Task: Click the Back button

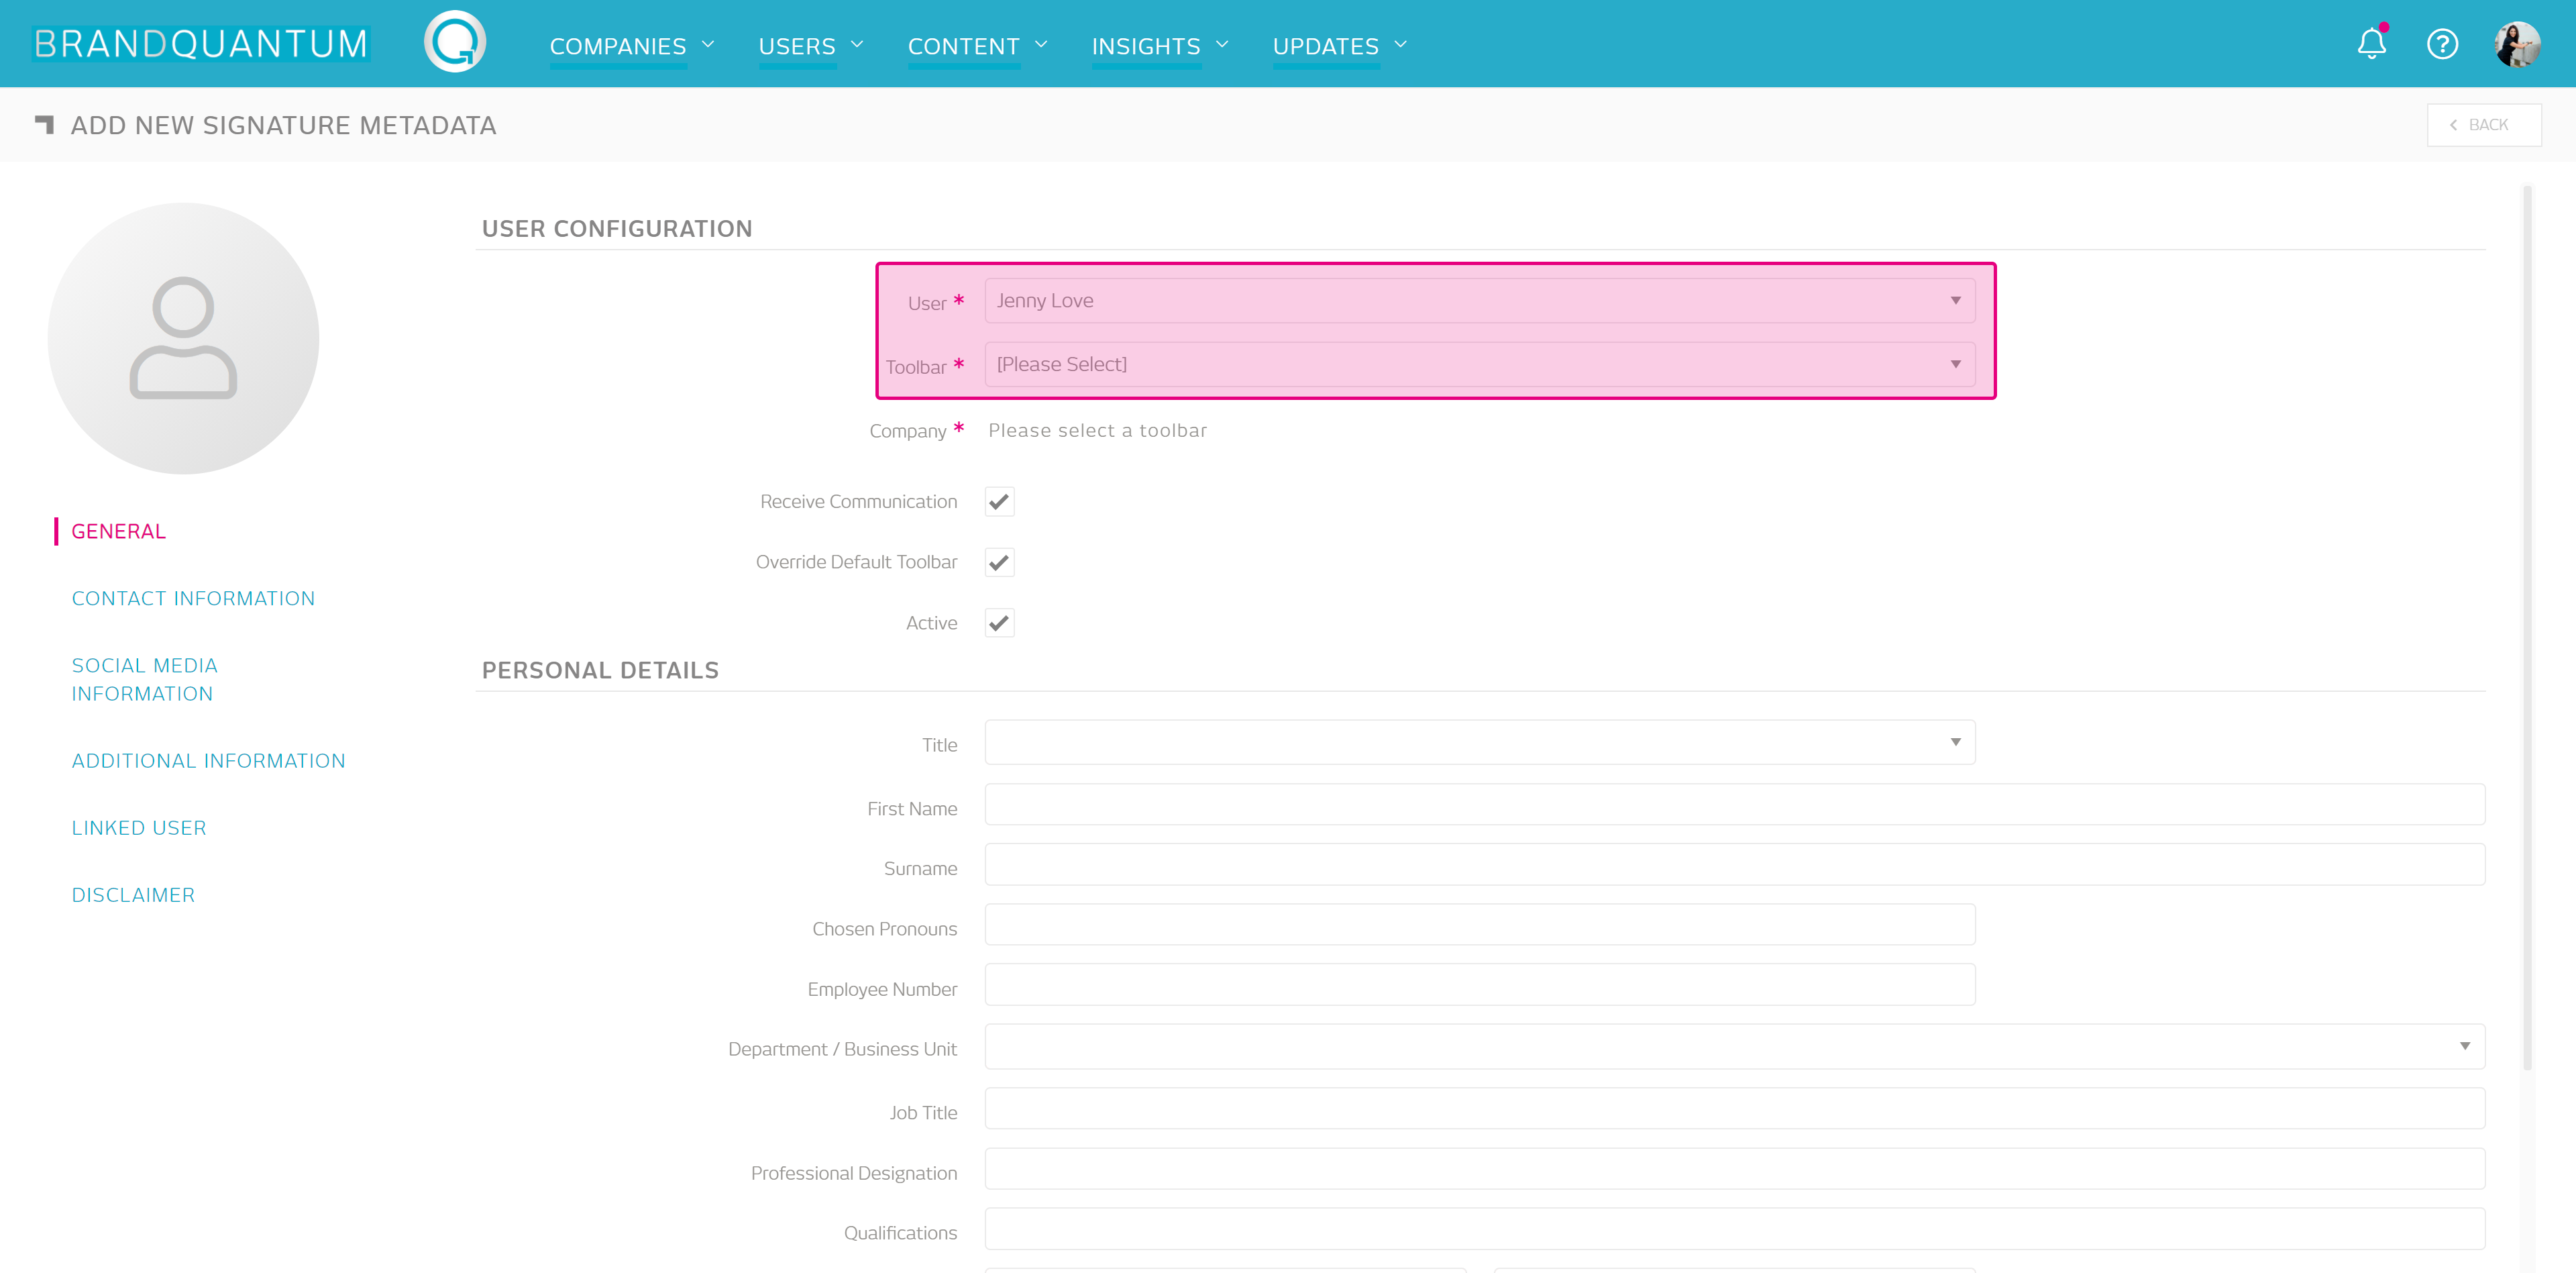Action: pos(2483,125)
